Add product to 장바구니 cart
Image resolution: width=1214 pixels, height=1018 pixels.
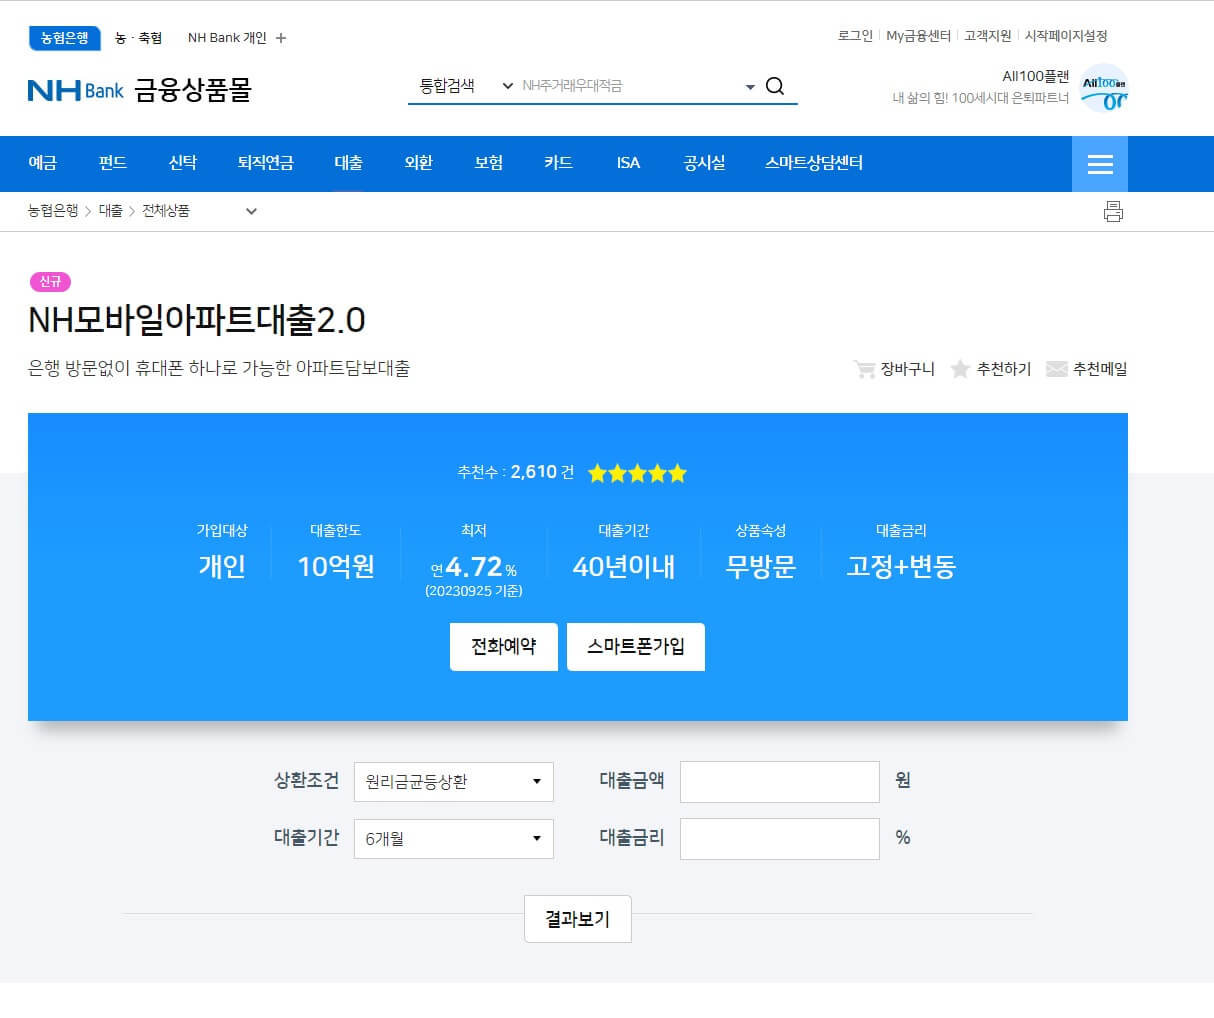(x=894, y=369)
